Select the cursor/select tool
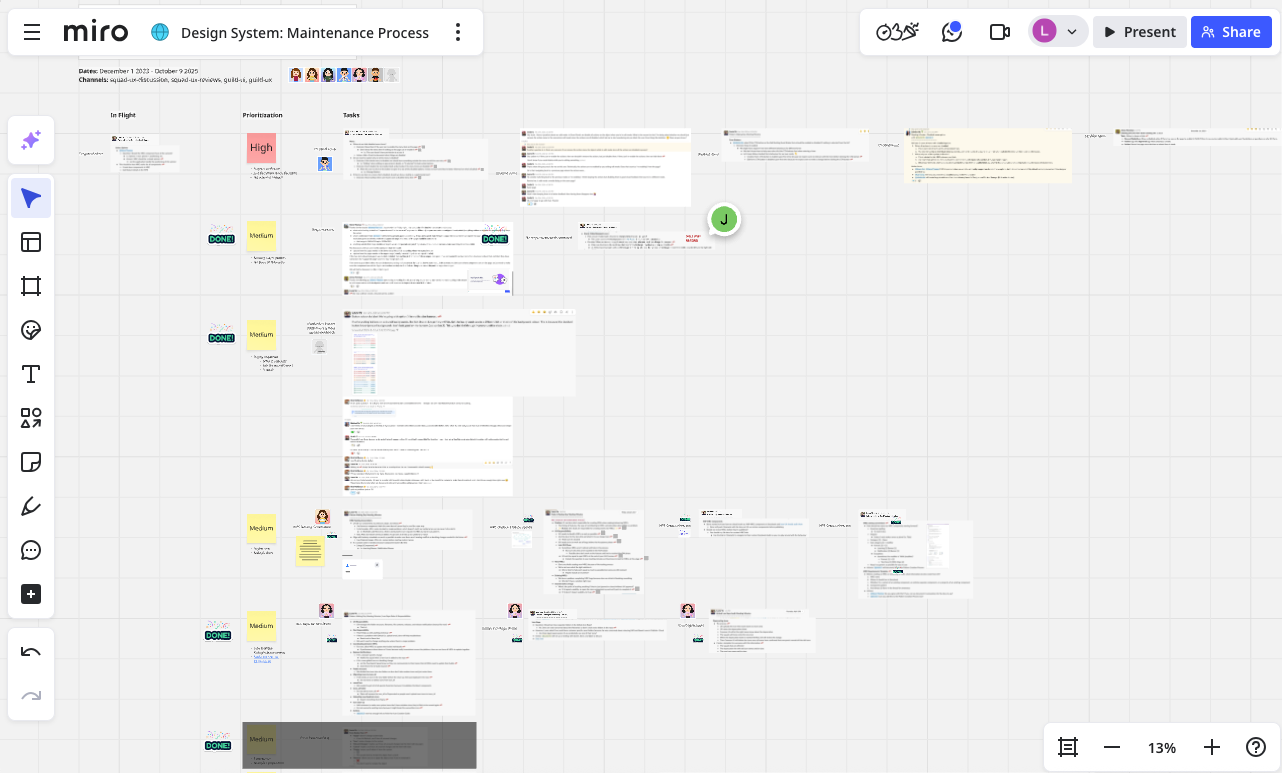 30,197
